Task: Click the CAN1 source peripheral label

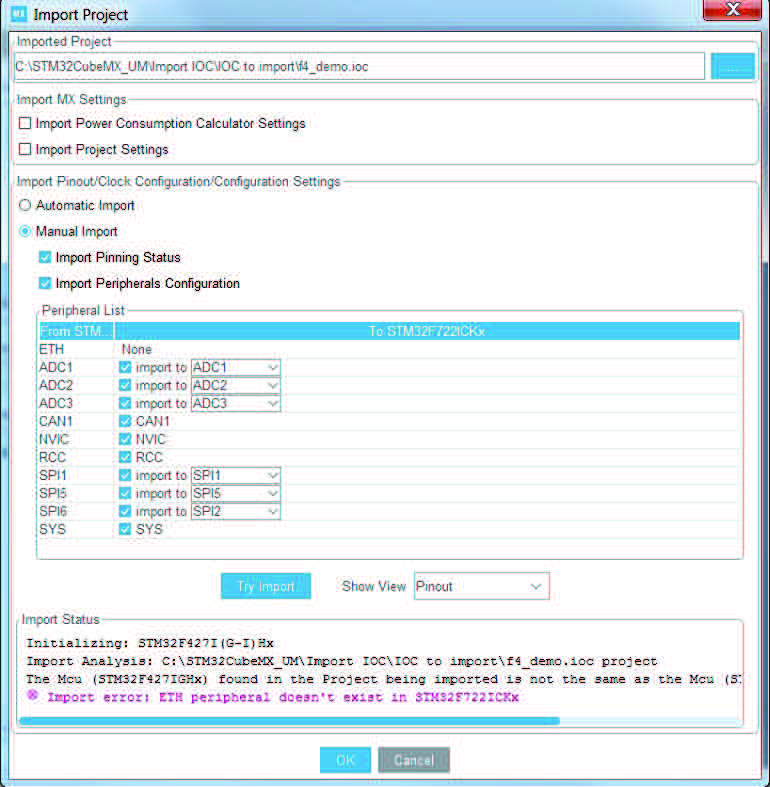Action: [56, 421]
